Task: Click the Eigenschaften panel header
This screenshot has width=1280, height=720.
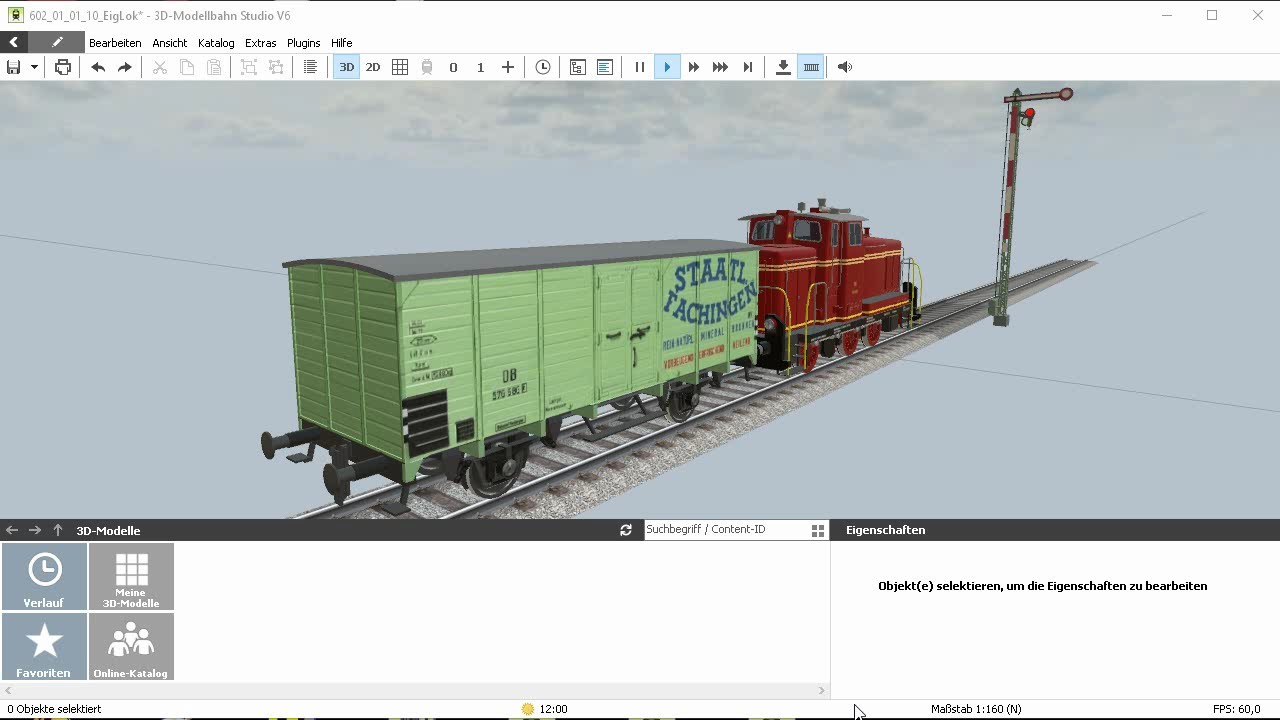Action: click(1055, 530)
